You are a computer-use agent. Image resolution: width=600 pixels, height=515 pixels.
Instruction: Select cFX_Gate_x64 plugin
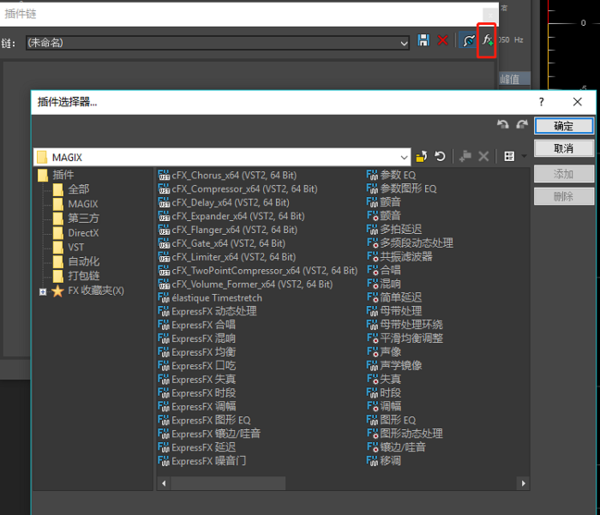pyautogui.click(x=222, y=243)
